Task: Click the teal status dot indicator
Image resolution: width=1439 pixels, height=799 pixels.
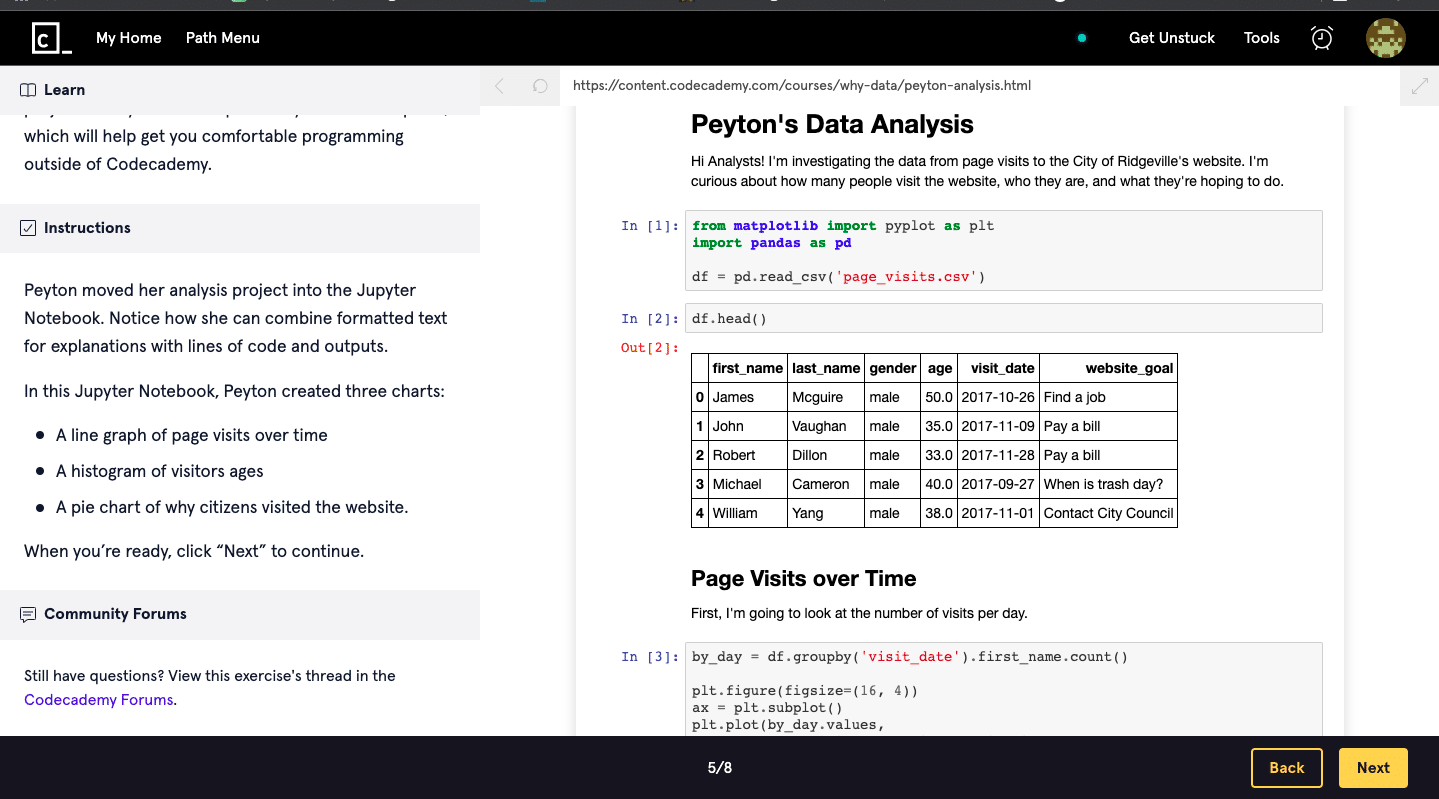Action: 1081,38
